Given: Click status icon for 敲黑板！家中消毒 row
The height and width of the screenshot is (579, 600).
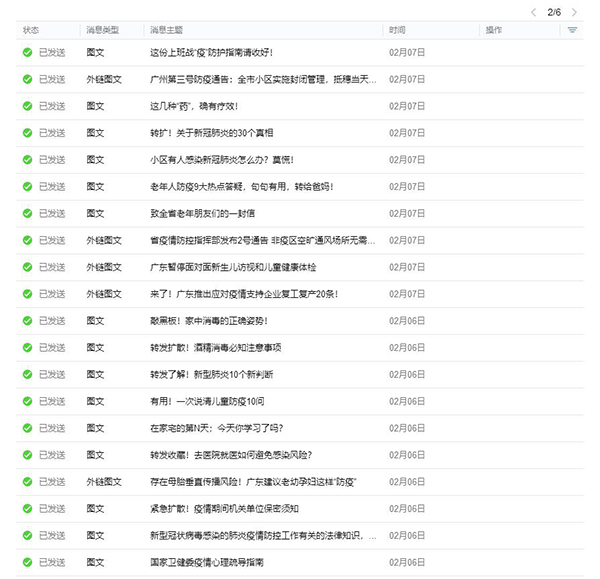Looking at the screenshot, I should pos(28,321).
